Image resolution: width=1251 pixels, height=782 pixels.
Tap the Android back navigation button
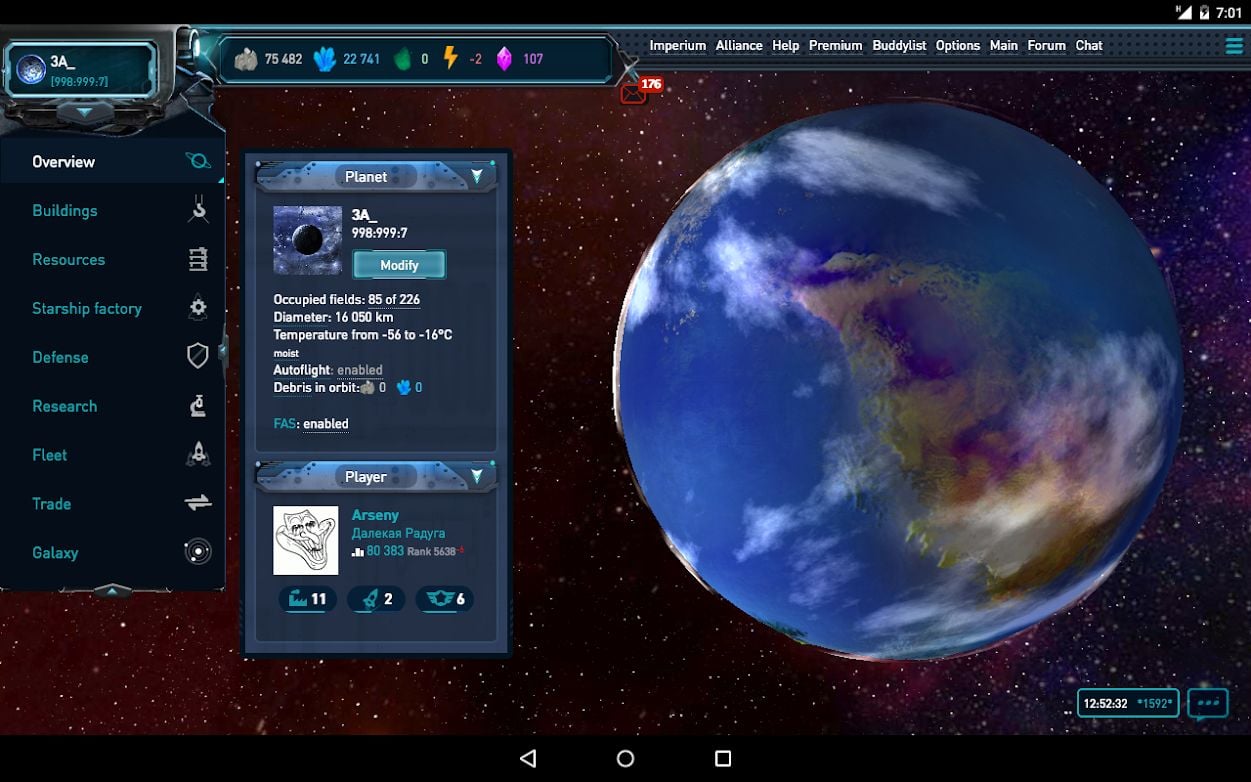tap(528, 758)
